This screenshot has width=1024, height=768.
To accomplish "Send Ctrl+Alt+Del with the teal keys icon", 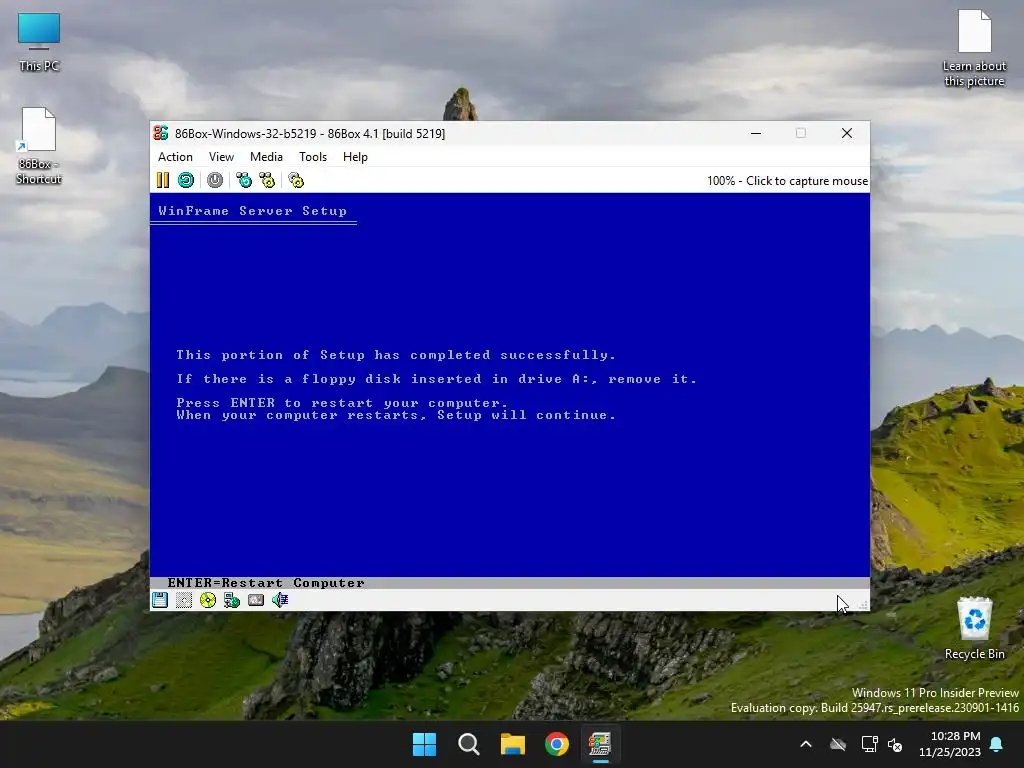I will (x=244, y=180).
